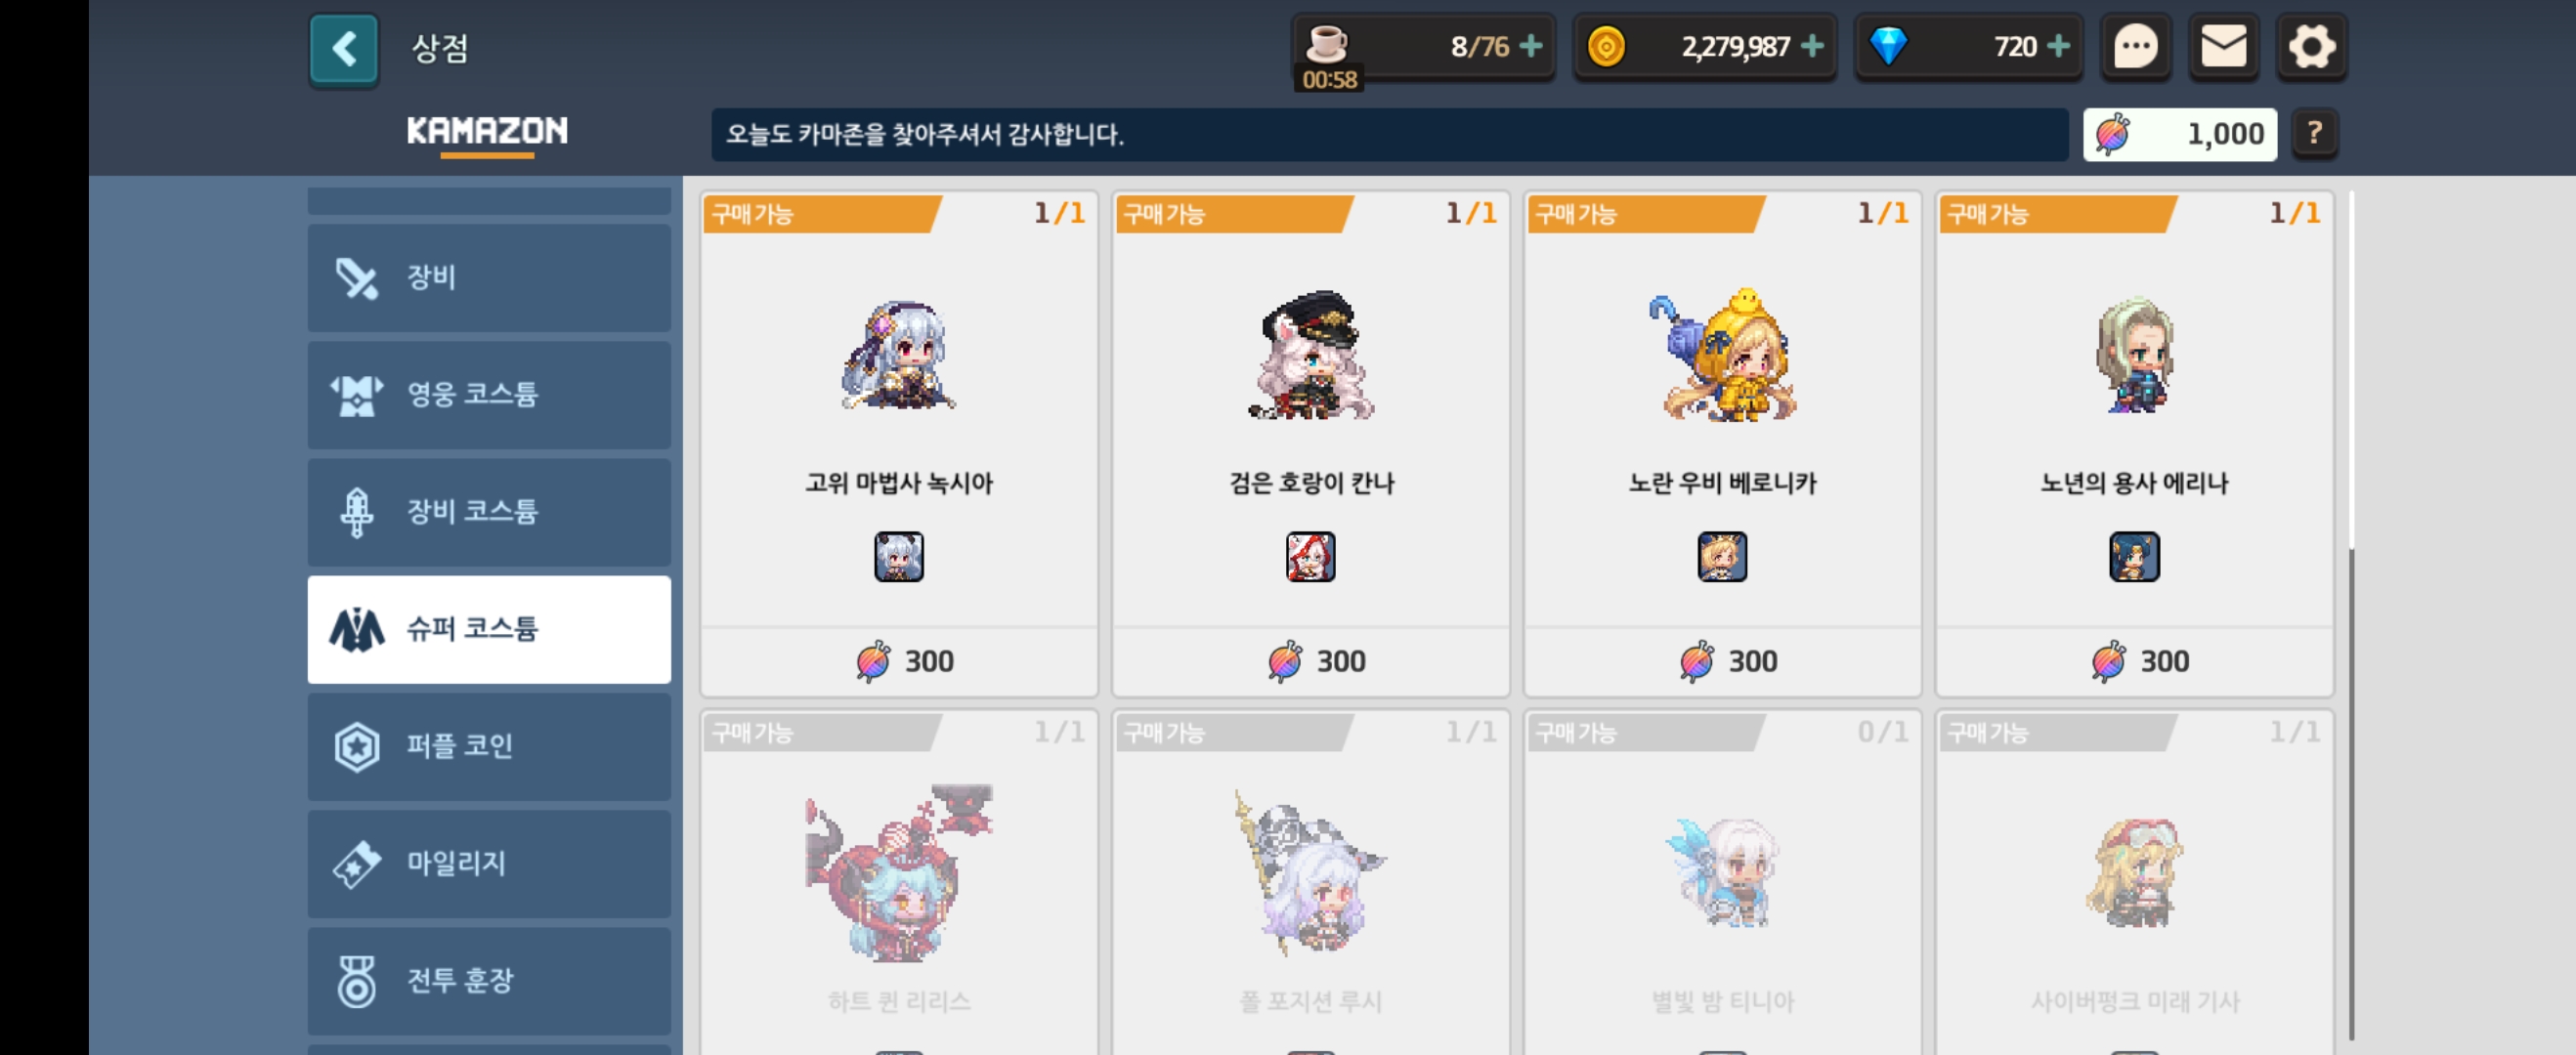Tap hero portrait under 고위 마법사 녹시아
The image size is (2576, 1055).
click(x=899, y=556)
